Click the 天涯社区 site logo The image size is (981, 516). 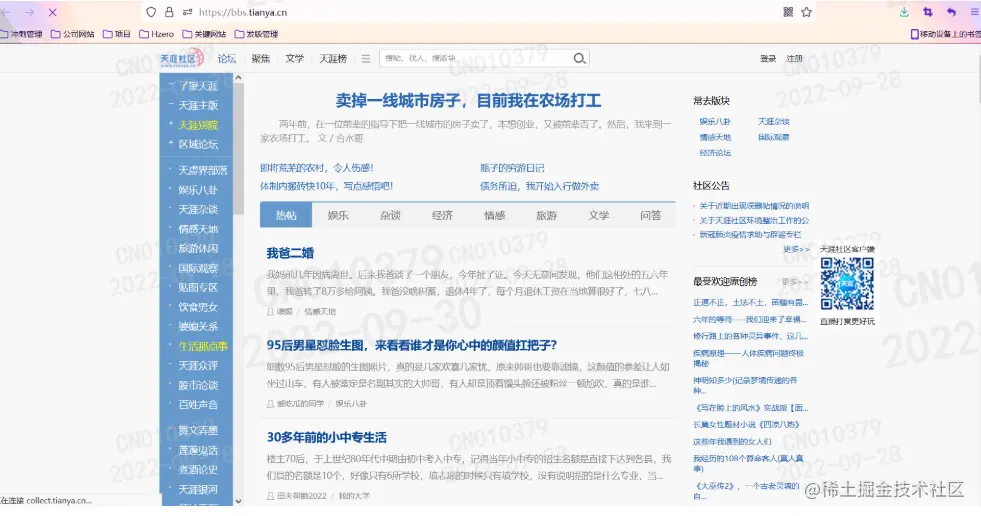pyautogui.click(x=181, y=59)
